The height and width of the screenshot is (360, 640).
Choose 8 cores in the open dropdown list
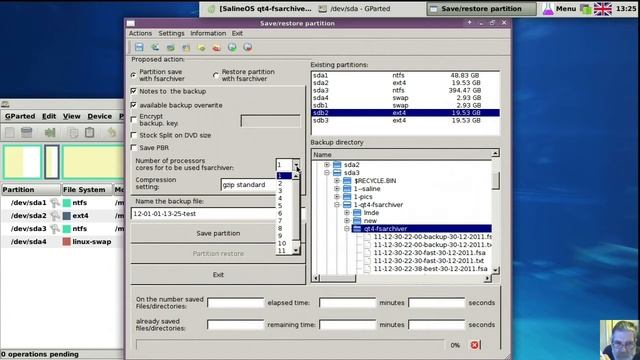pyautogui.click(x=284, y=229)
